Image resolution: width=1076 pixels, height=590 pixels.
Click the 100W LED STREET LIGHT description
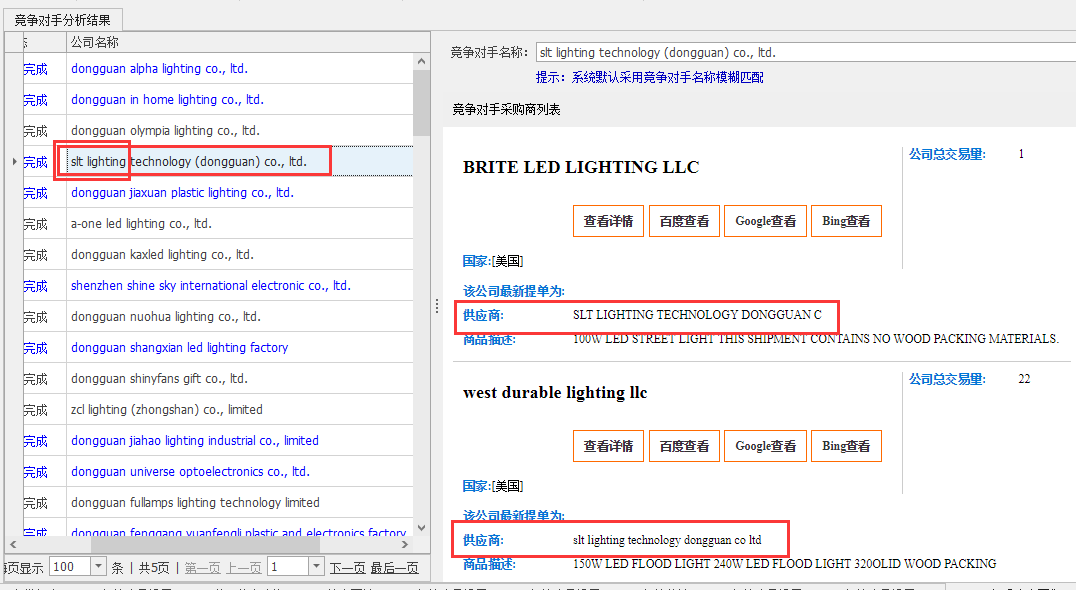tap(816, 339)
